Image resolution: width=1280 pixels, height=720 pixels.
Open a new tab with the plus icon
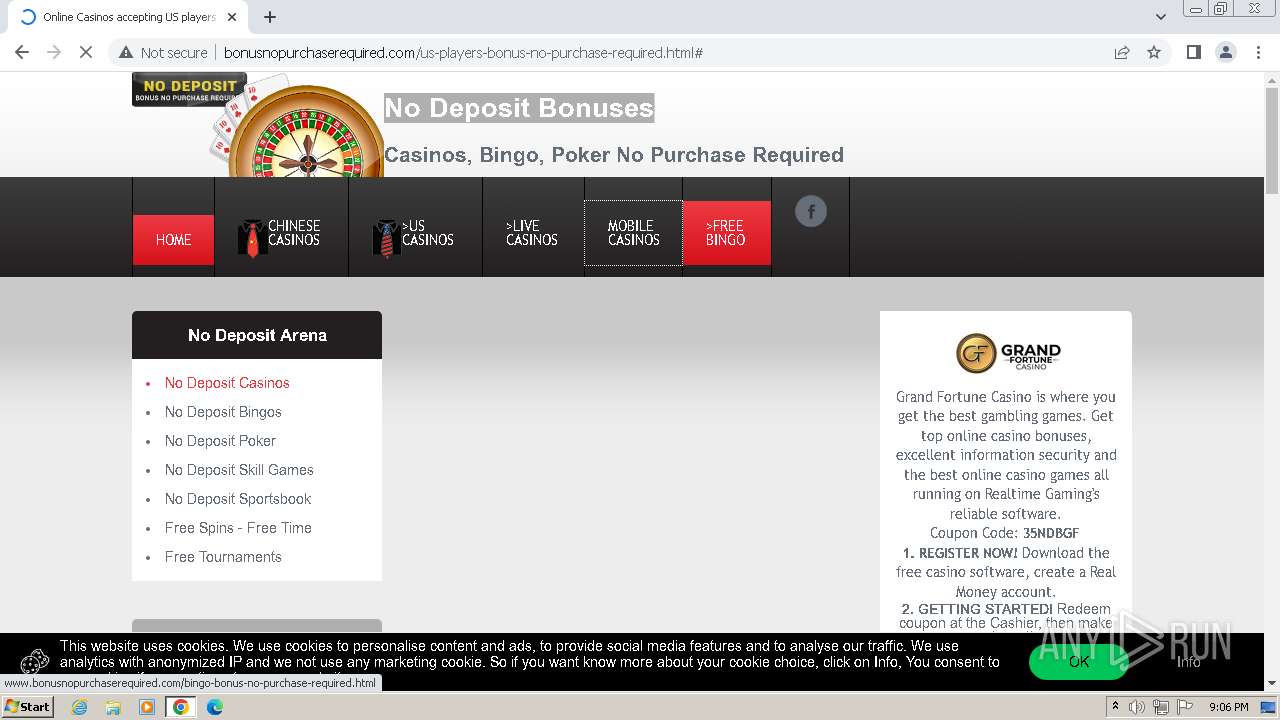point(270,17)
